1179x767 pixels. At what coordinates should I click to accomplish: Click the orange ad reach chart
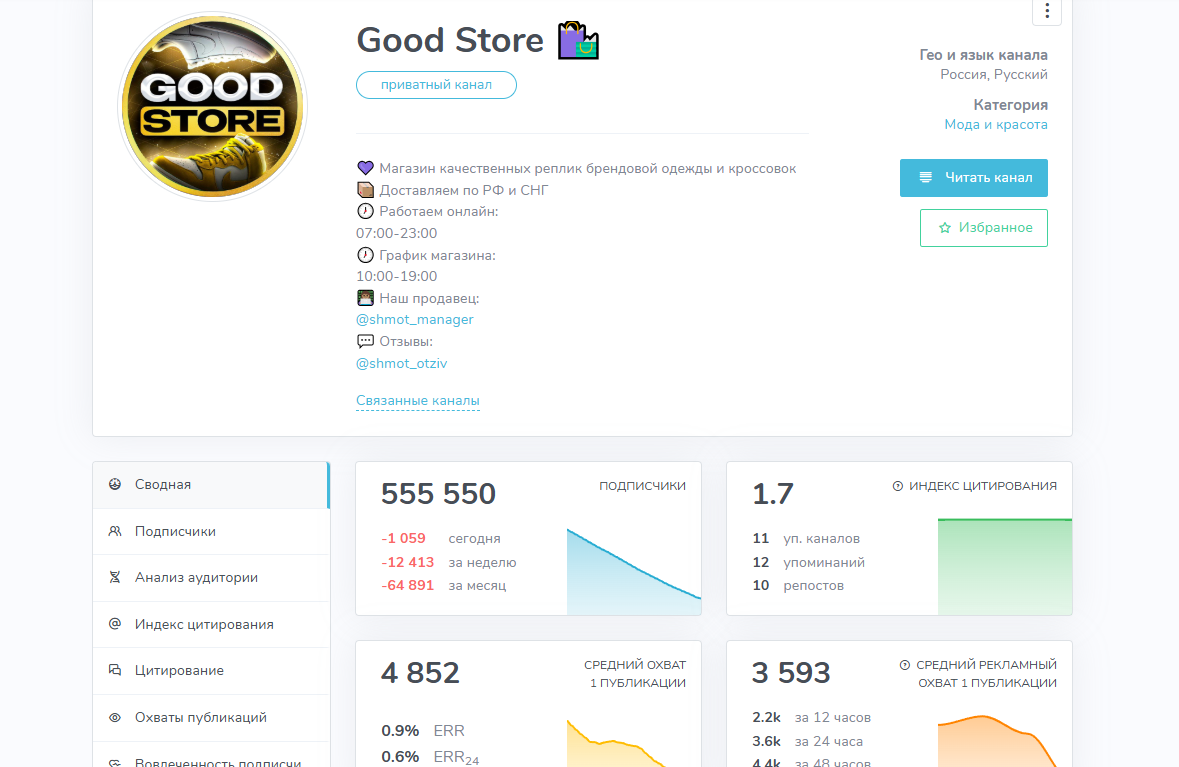tap(997, 741)
